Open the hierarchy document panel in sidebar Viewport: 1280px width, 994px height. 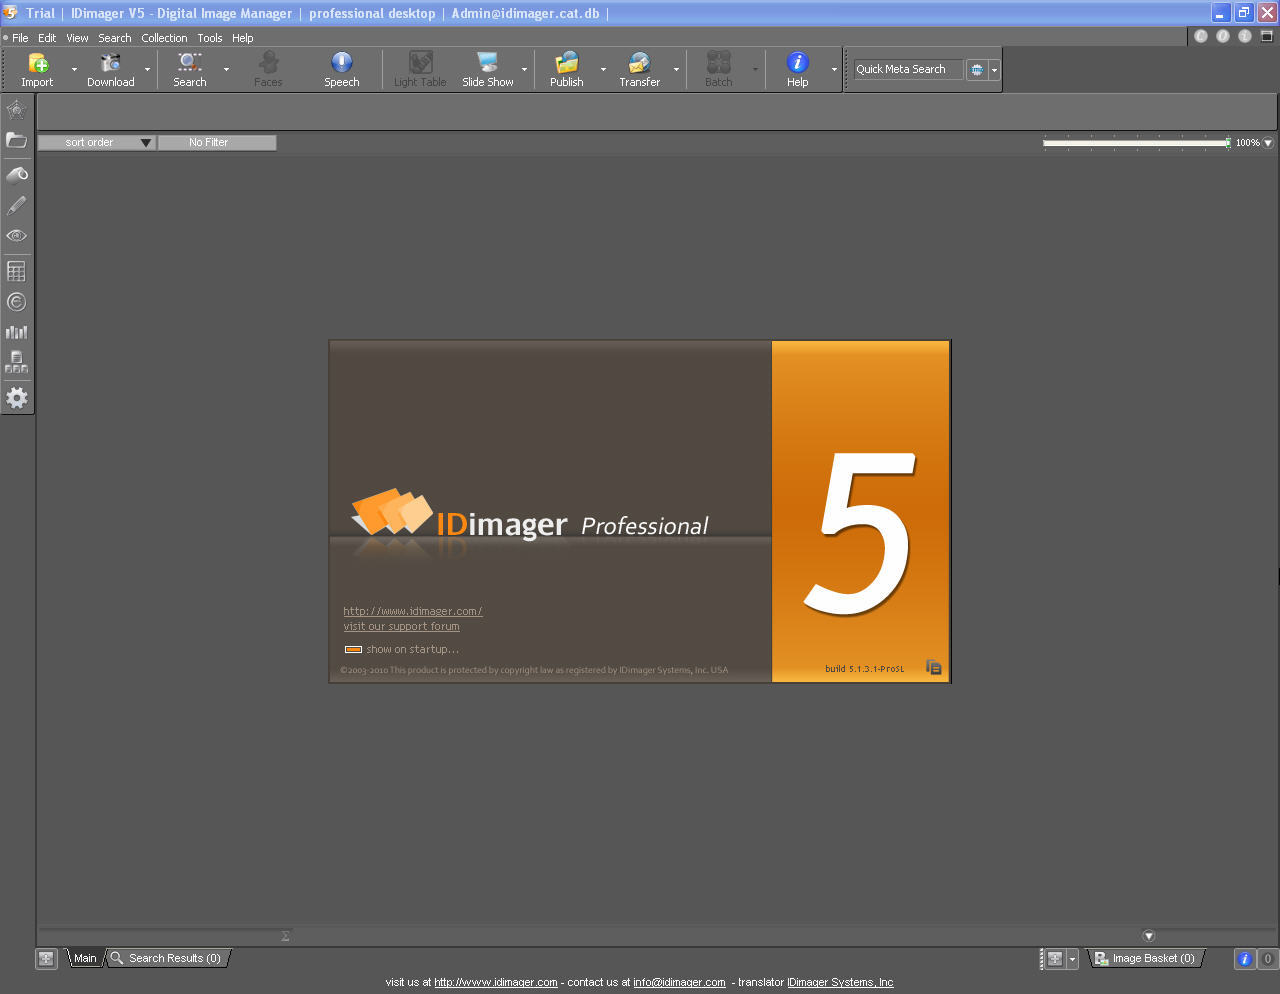point(16,362)
